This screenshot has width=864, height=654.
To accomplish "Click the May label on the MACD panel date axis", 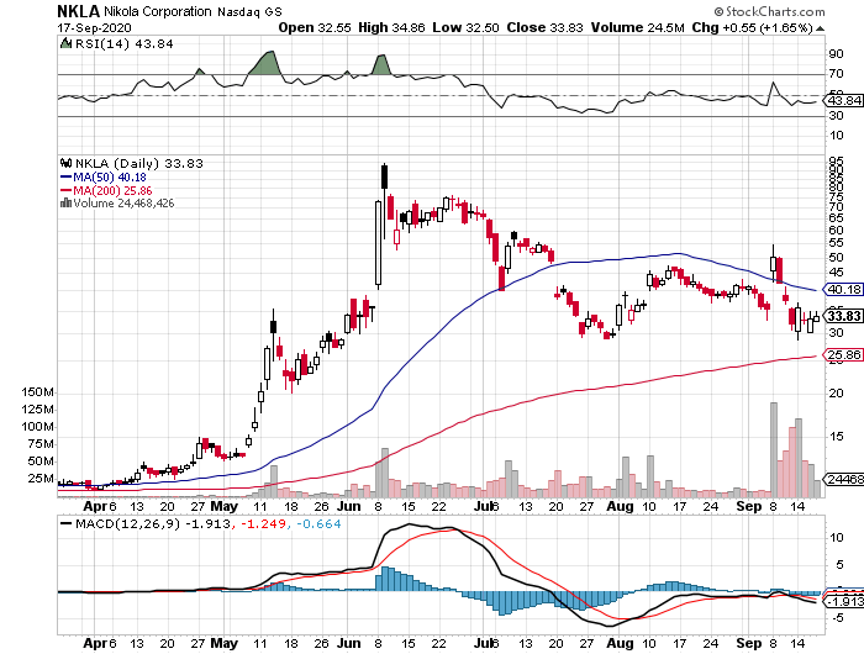I will coord(224,643).
